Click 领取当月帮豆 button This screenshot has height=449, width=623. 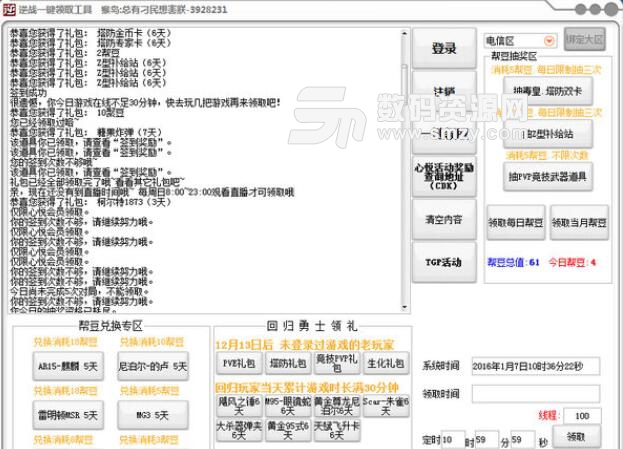[x=579, y=223]
